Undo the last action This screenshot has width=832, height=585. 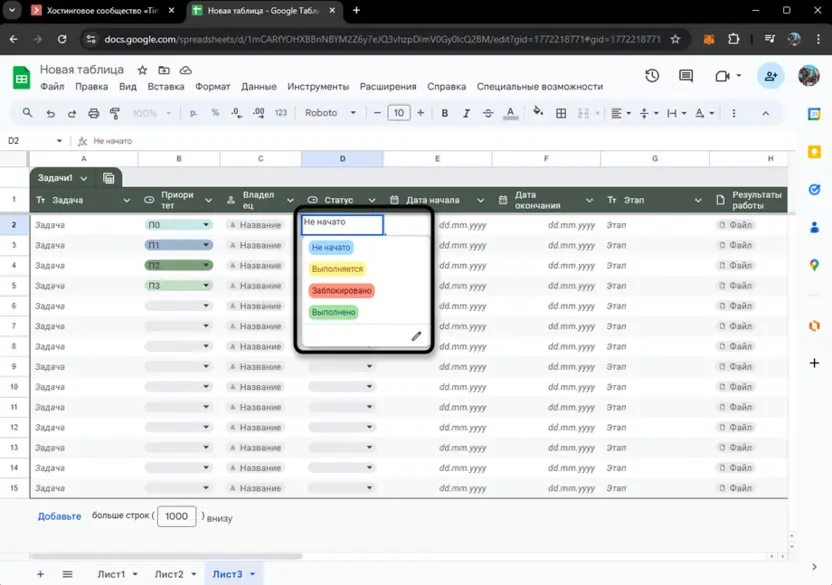click(x=50, y=113)
